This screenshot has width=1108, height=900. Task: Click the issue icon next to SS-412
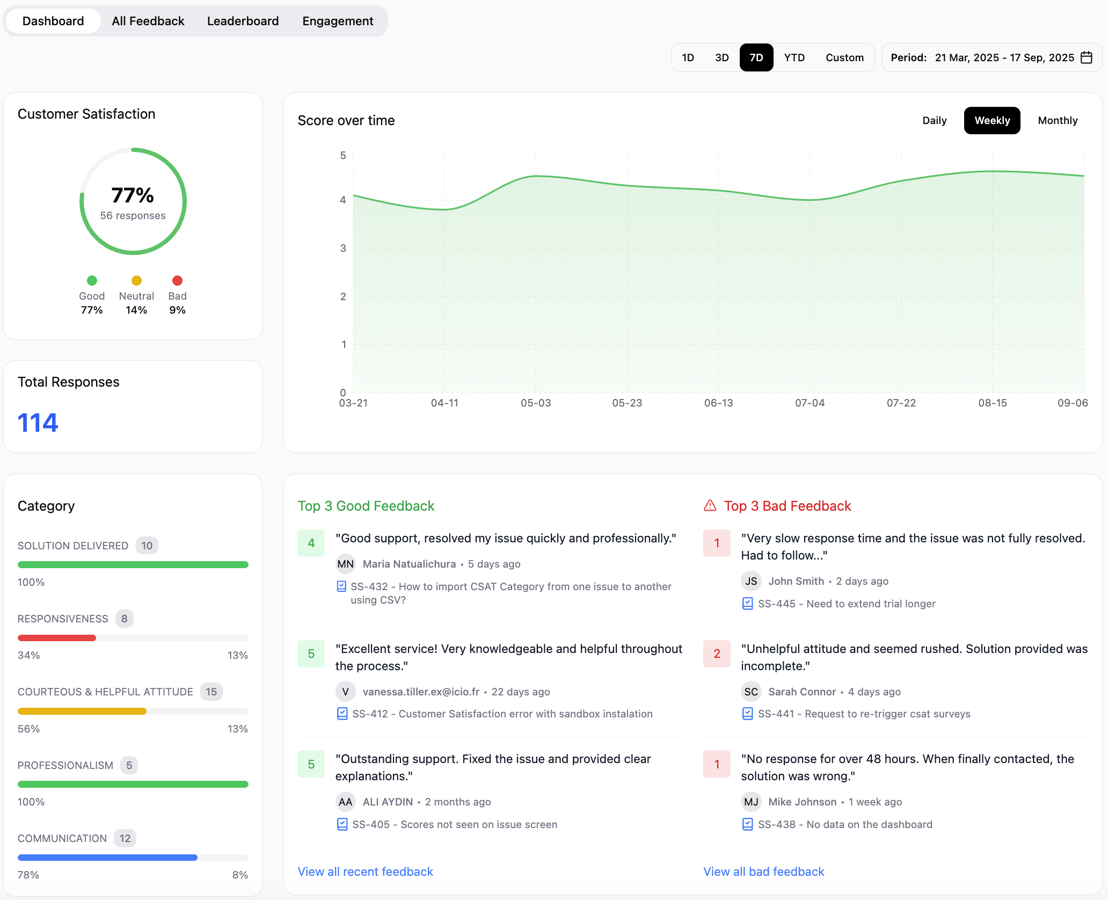click(342, 714)
